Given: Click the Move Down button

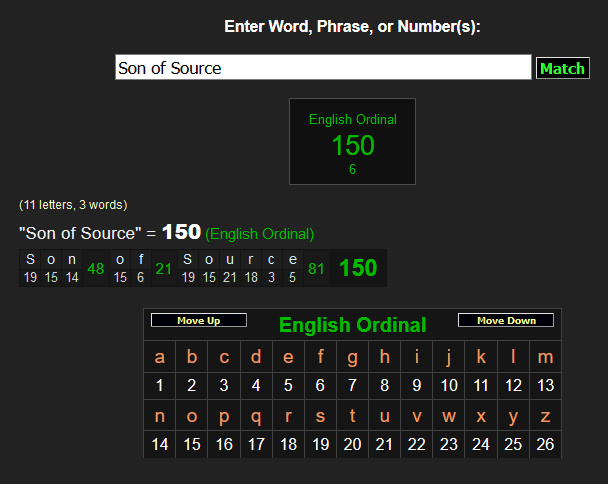Looking at the screenshot, I should (505, 321).
